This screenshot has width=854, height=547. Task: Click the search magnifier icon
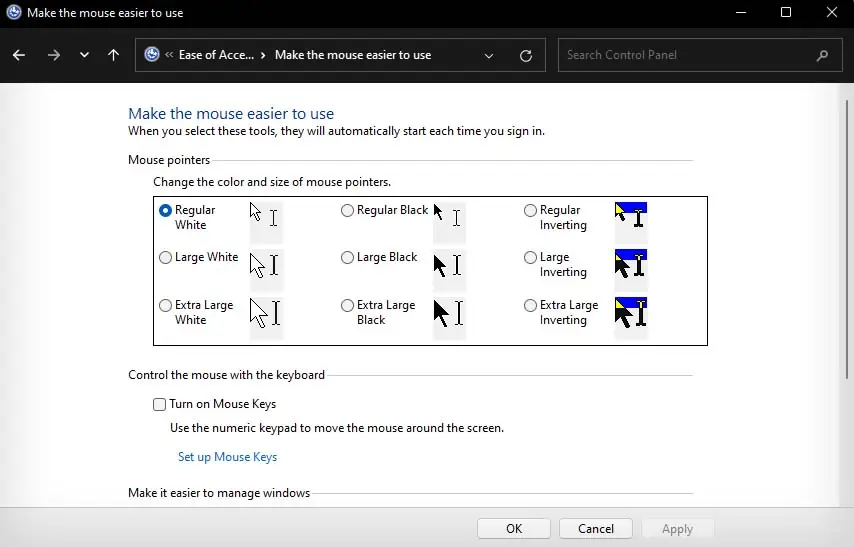[x=822, y=56]
